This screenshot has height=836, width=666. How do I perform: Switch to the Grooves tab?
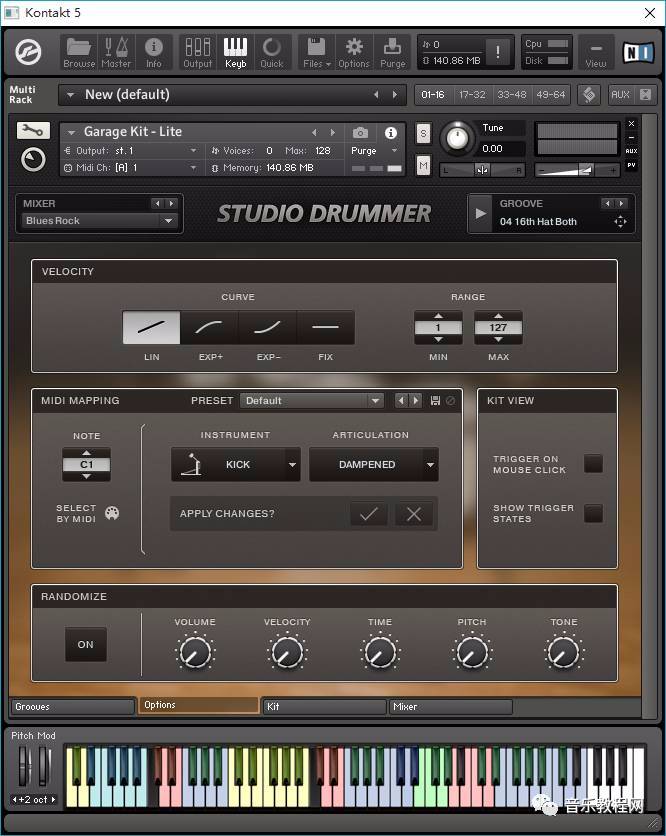73,706
